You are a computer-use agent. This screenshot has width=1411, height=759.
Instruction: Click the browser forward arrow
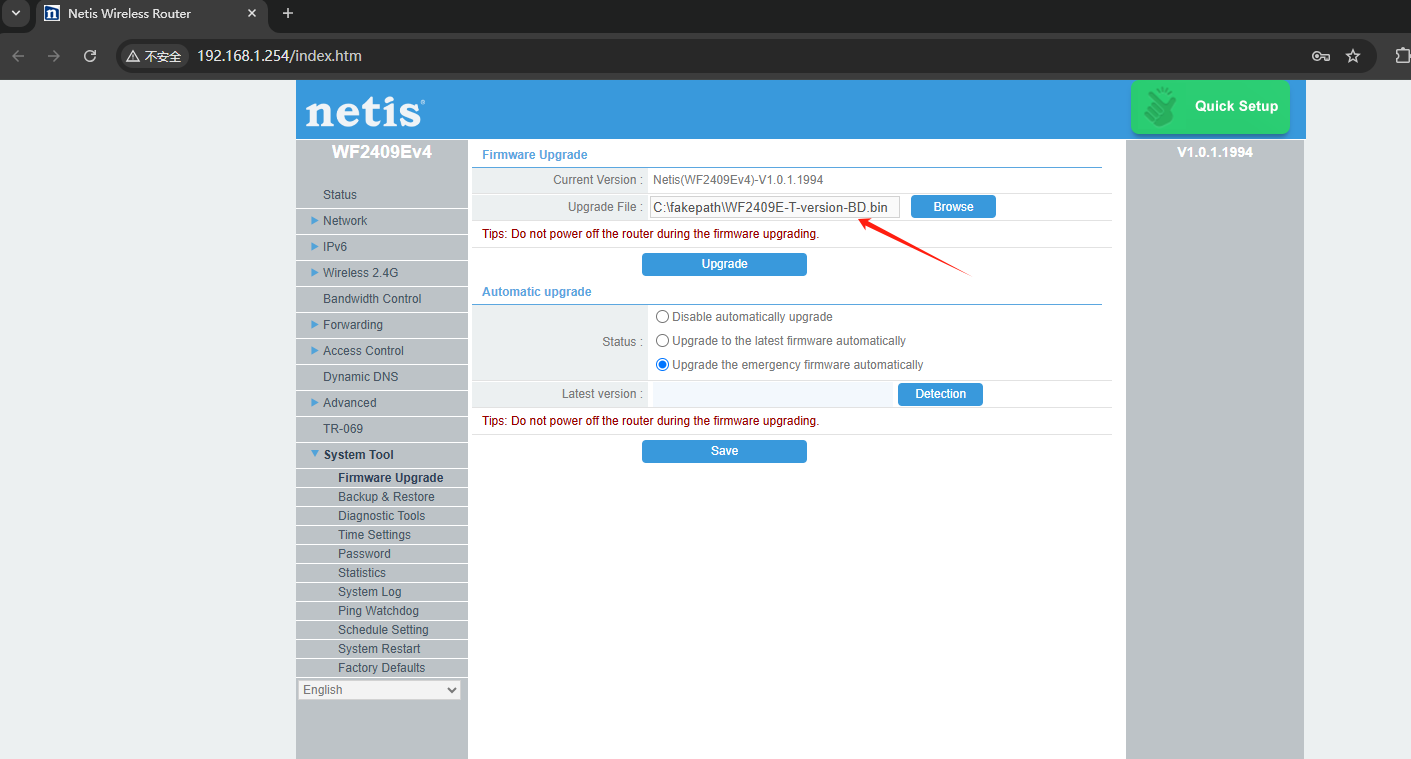(54, 56)
